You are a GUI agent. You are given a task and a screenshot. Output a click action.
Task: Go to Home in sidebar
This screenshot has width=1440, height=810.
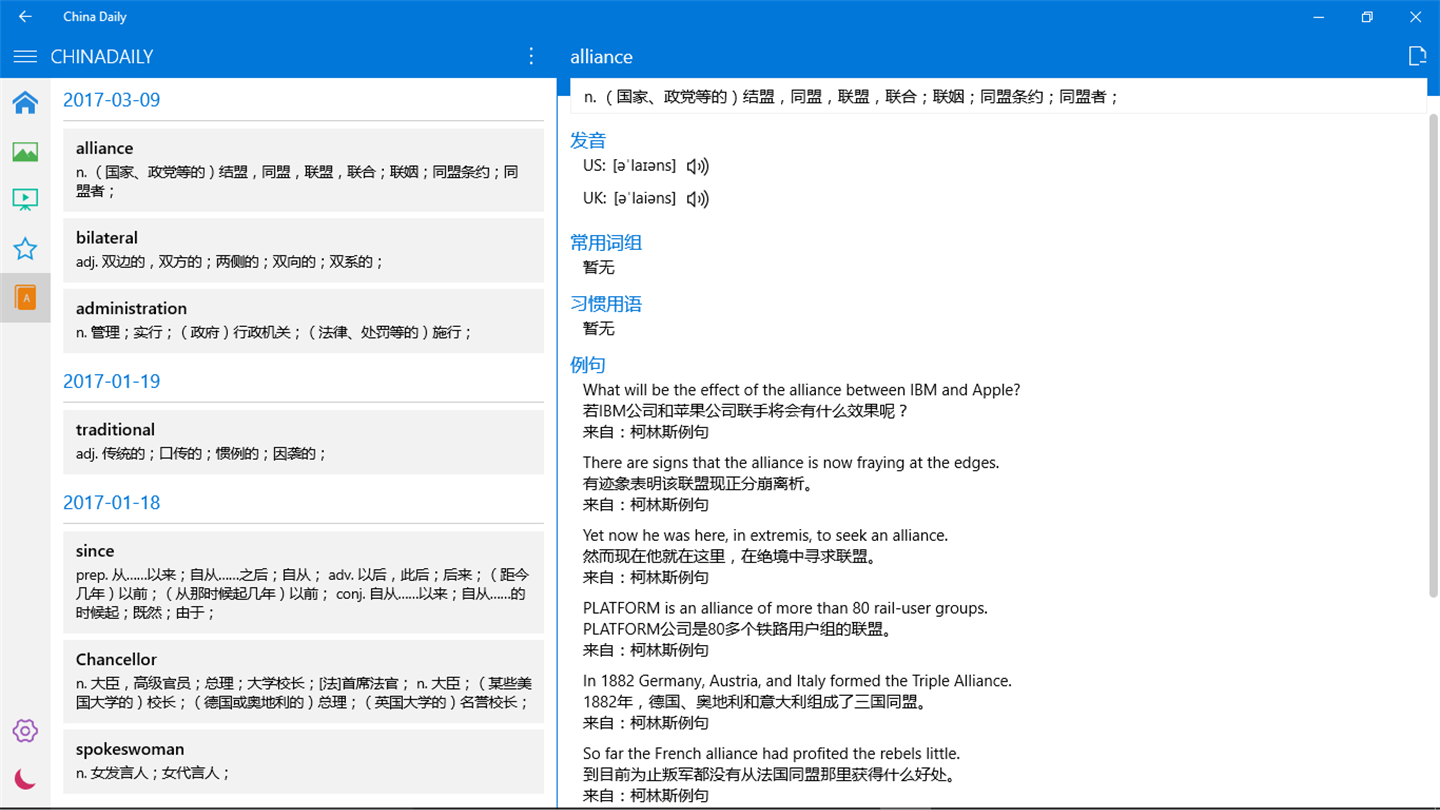point(25,103)
